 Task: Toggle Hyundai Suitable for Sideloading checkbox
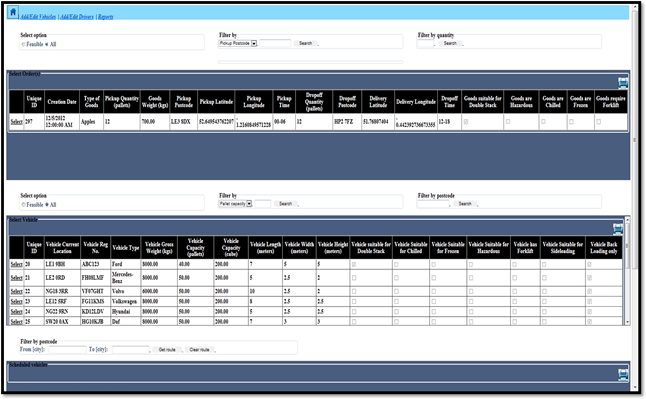(544, 312)
